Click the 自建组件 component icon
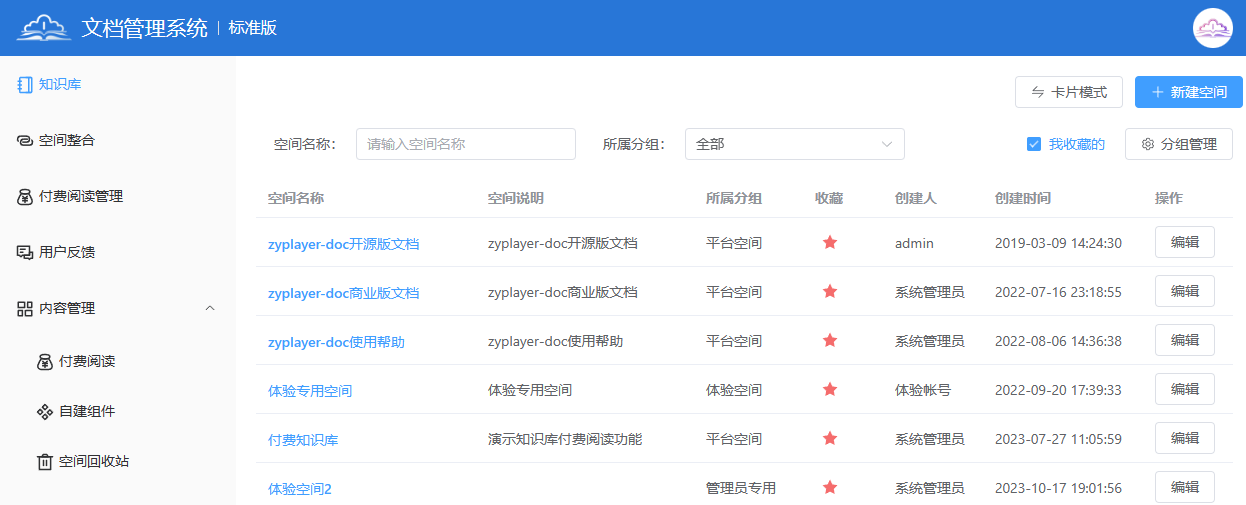The image size is (1246, 505). (x=44, y=411)
